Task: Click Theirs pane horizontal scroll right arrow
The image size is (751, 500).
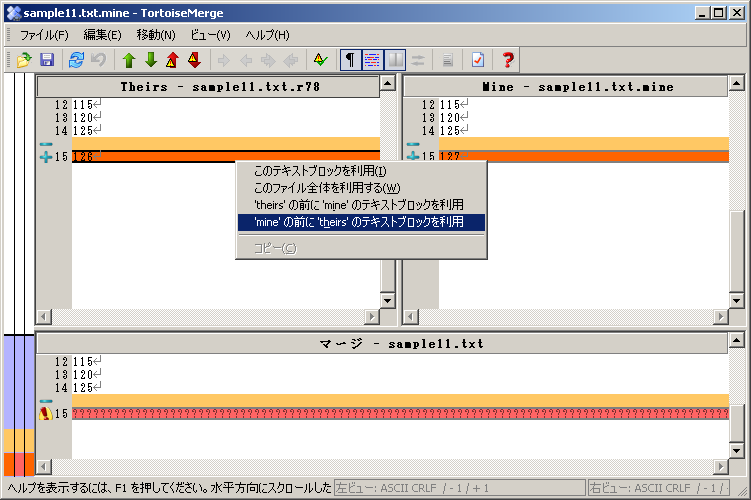Action: click(372, 317)
